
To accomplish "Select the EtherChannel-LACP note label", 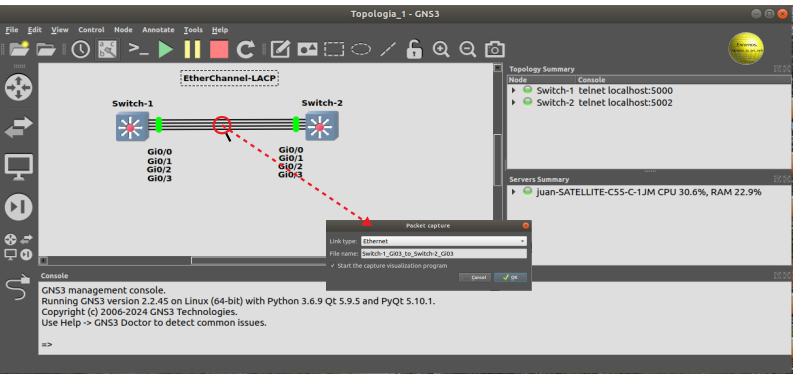I will point(230,78).
